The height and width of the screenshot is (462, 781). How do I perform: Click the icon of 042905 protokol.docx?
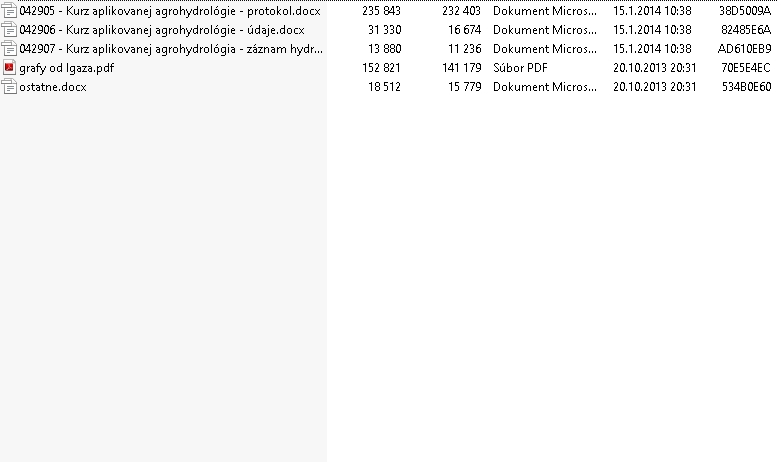(x=10, y=11)
